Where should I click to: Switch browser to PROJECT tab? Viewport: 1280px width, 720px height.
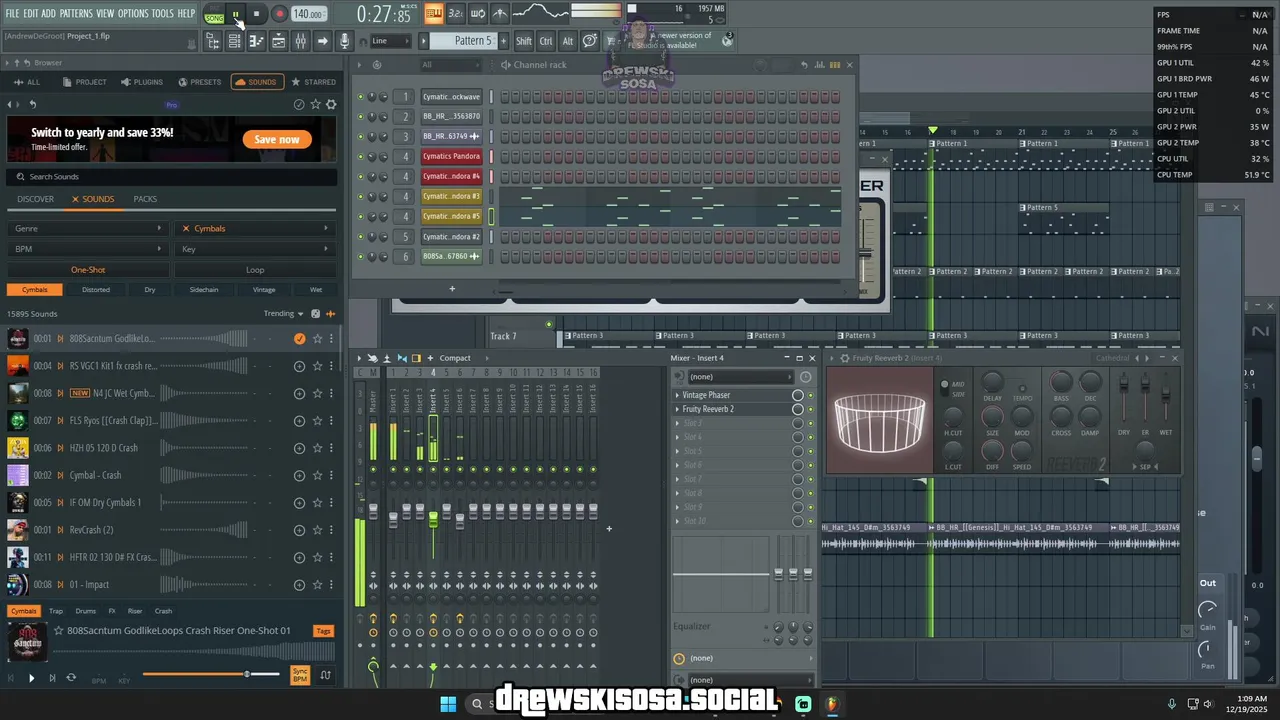[x=84, y=82]
